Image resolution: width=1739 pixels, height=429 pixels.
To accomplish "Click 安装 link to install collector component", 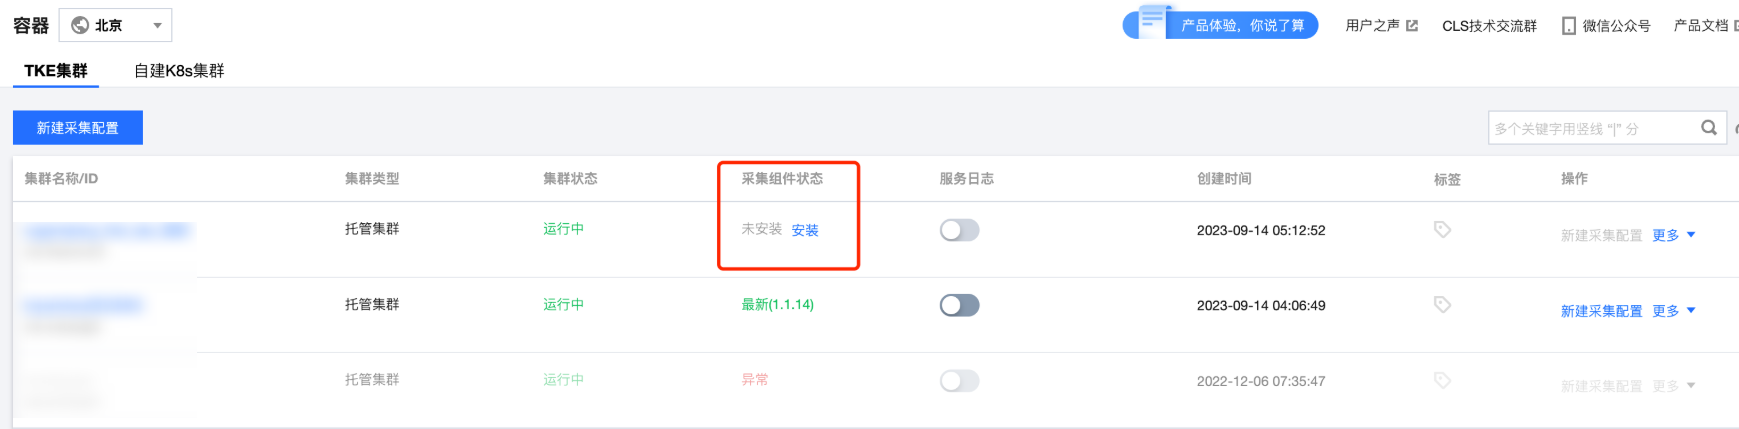I will tap(805, 230).
